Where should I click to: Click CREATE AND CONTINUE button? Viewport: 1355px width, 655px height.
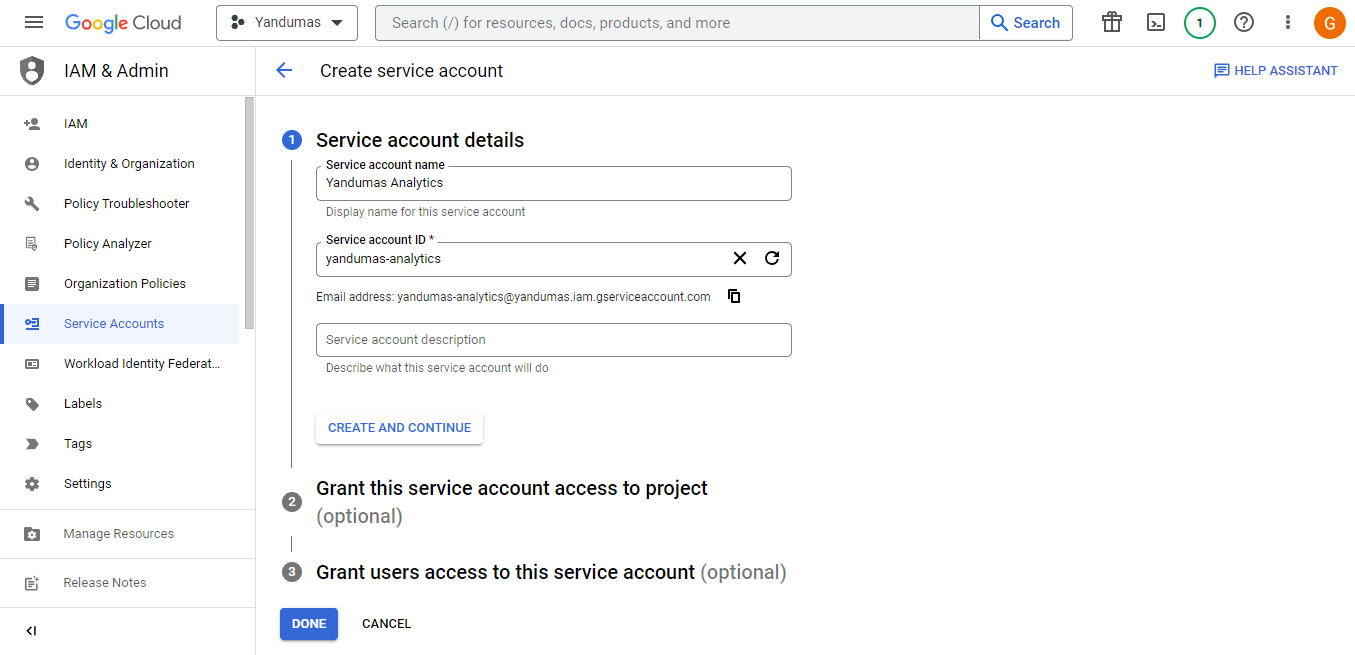click(x=399, y=428)
